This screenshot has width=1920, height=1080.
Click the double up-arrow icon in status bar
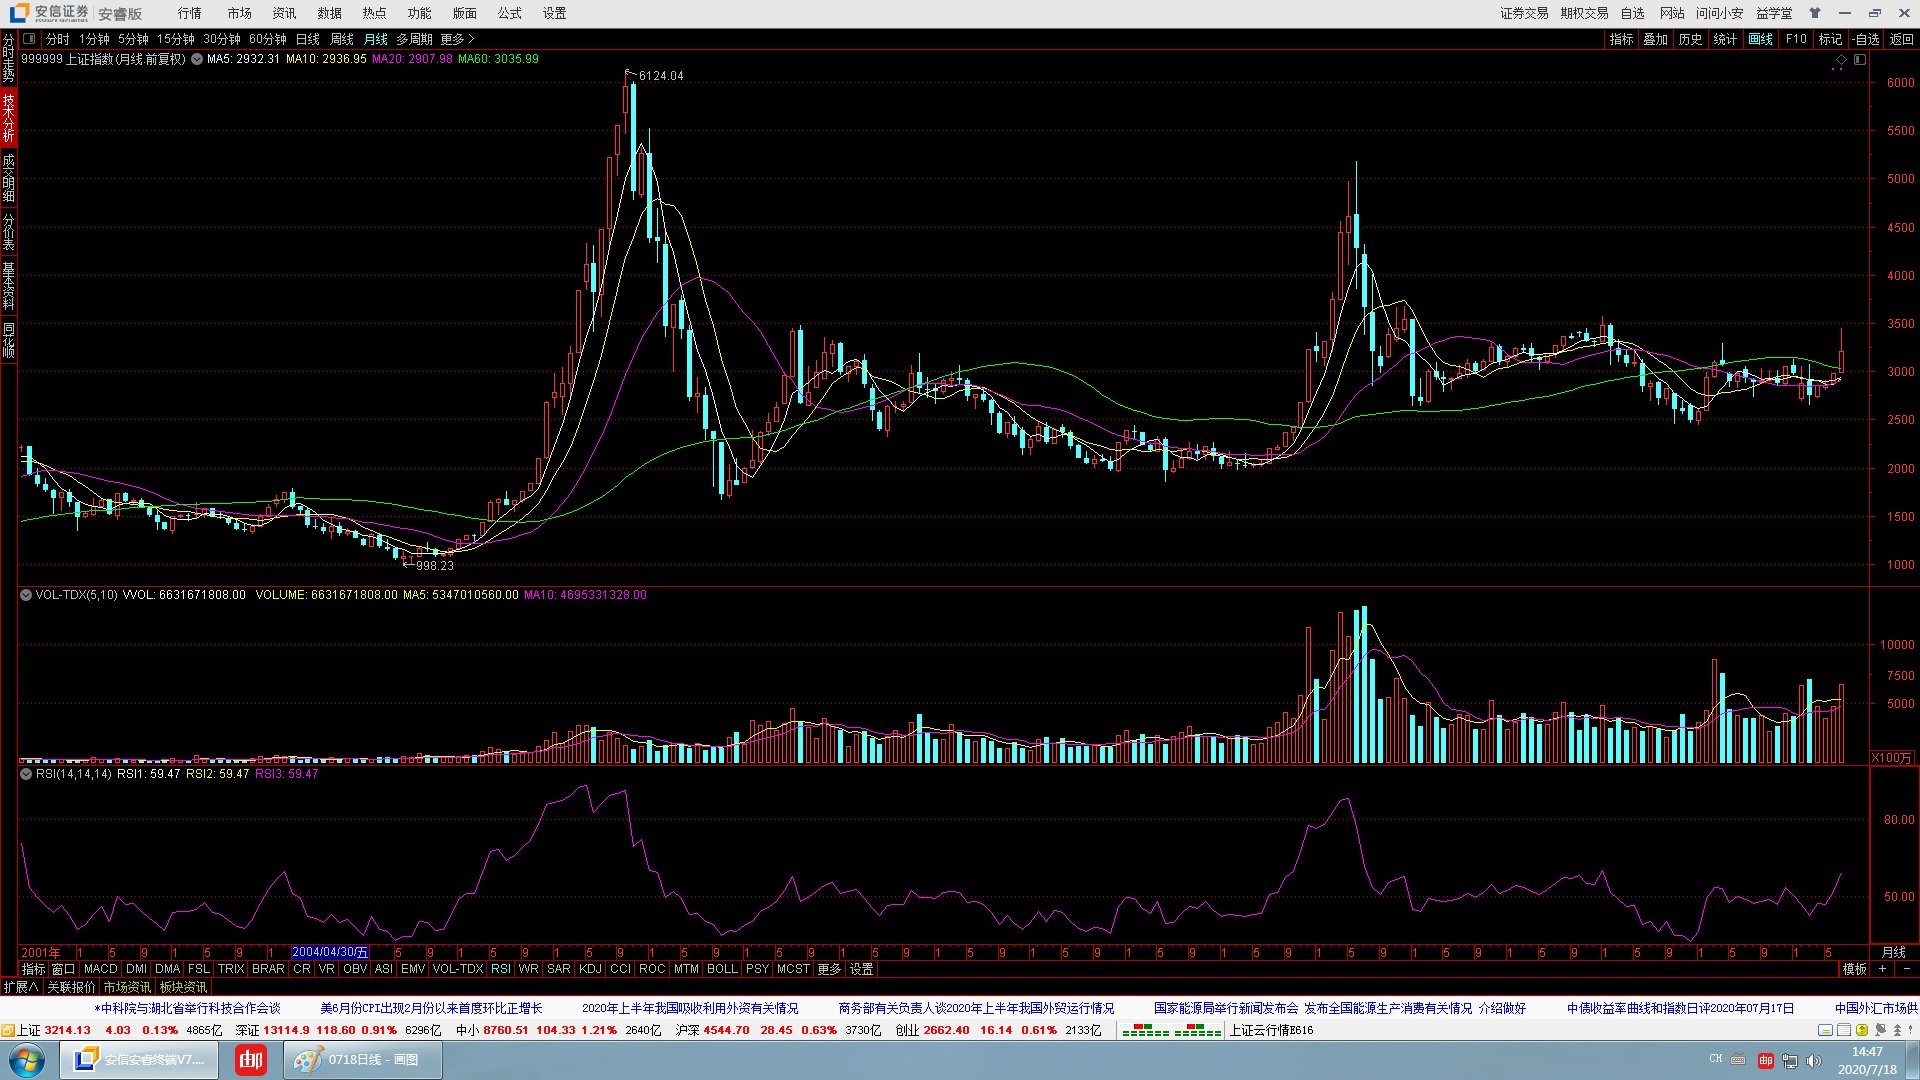(1897, 1030)
